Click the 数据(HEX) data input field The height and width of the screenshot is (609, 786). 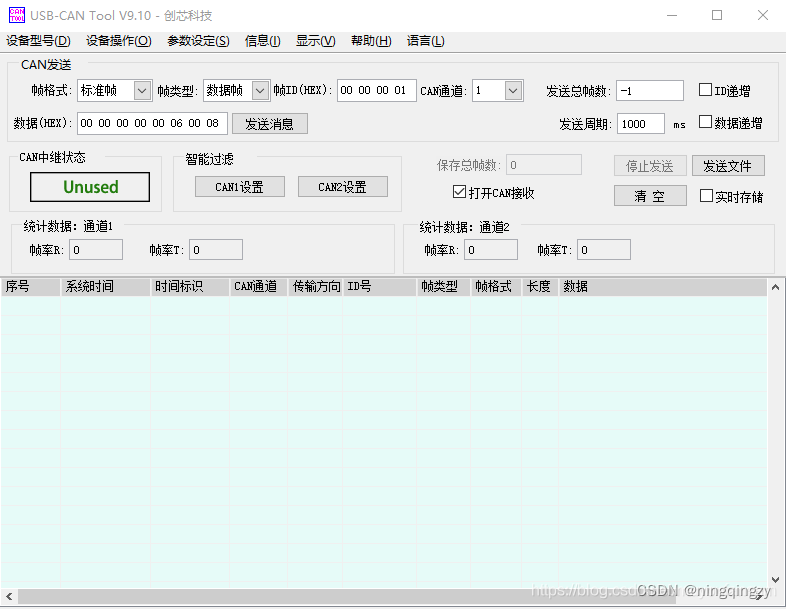pyautogui.click(x=152, y=123)
